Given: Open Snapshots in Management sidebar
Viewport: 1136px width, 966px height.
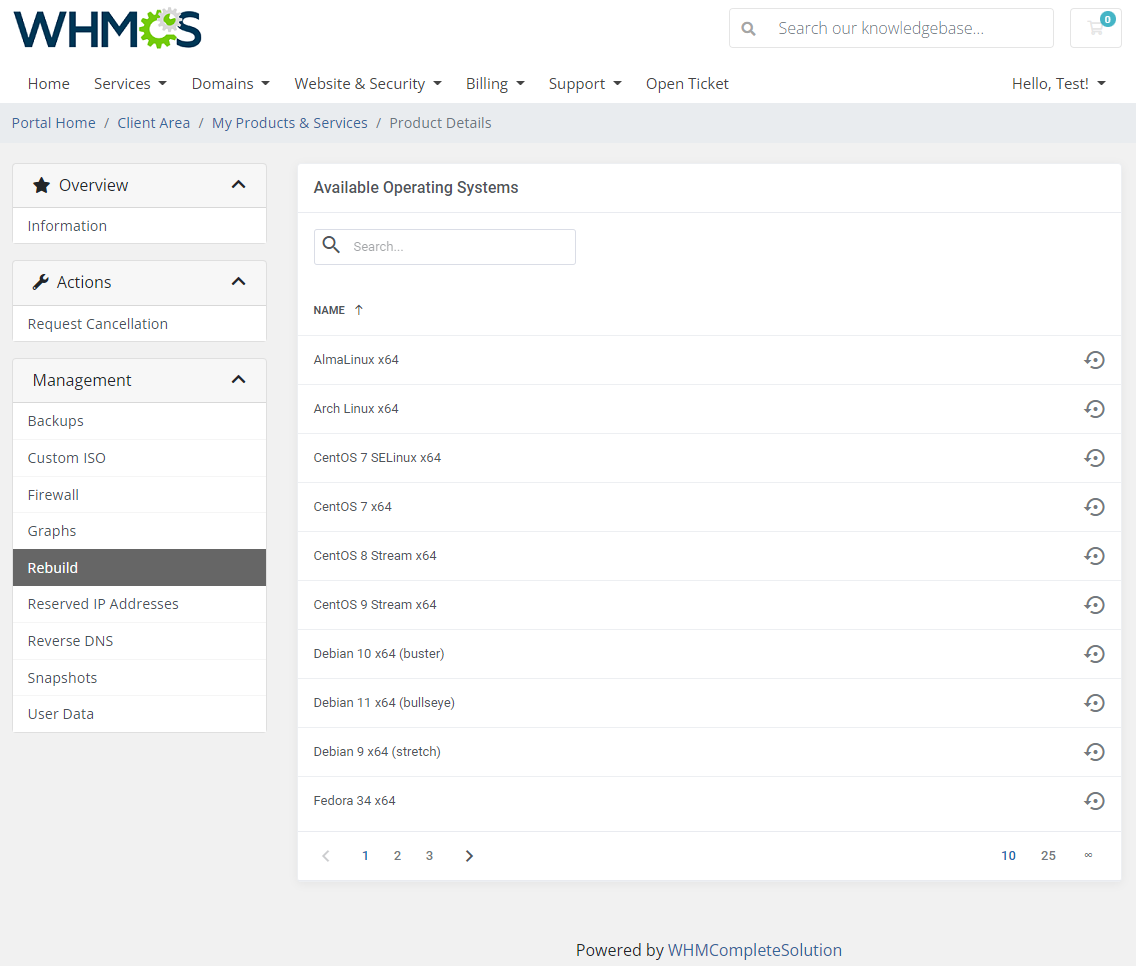Looking at the screenshot, I should pyautogui.click(x=139, y=678).
